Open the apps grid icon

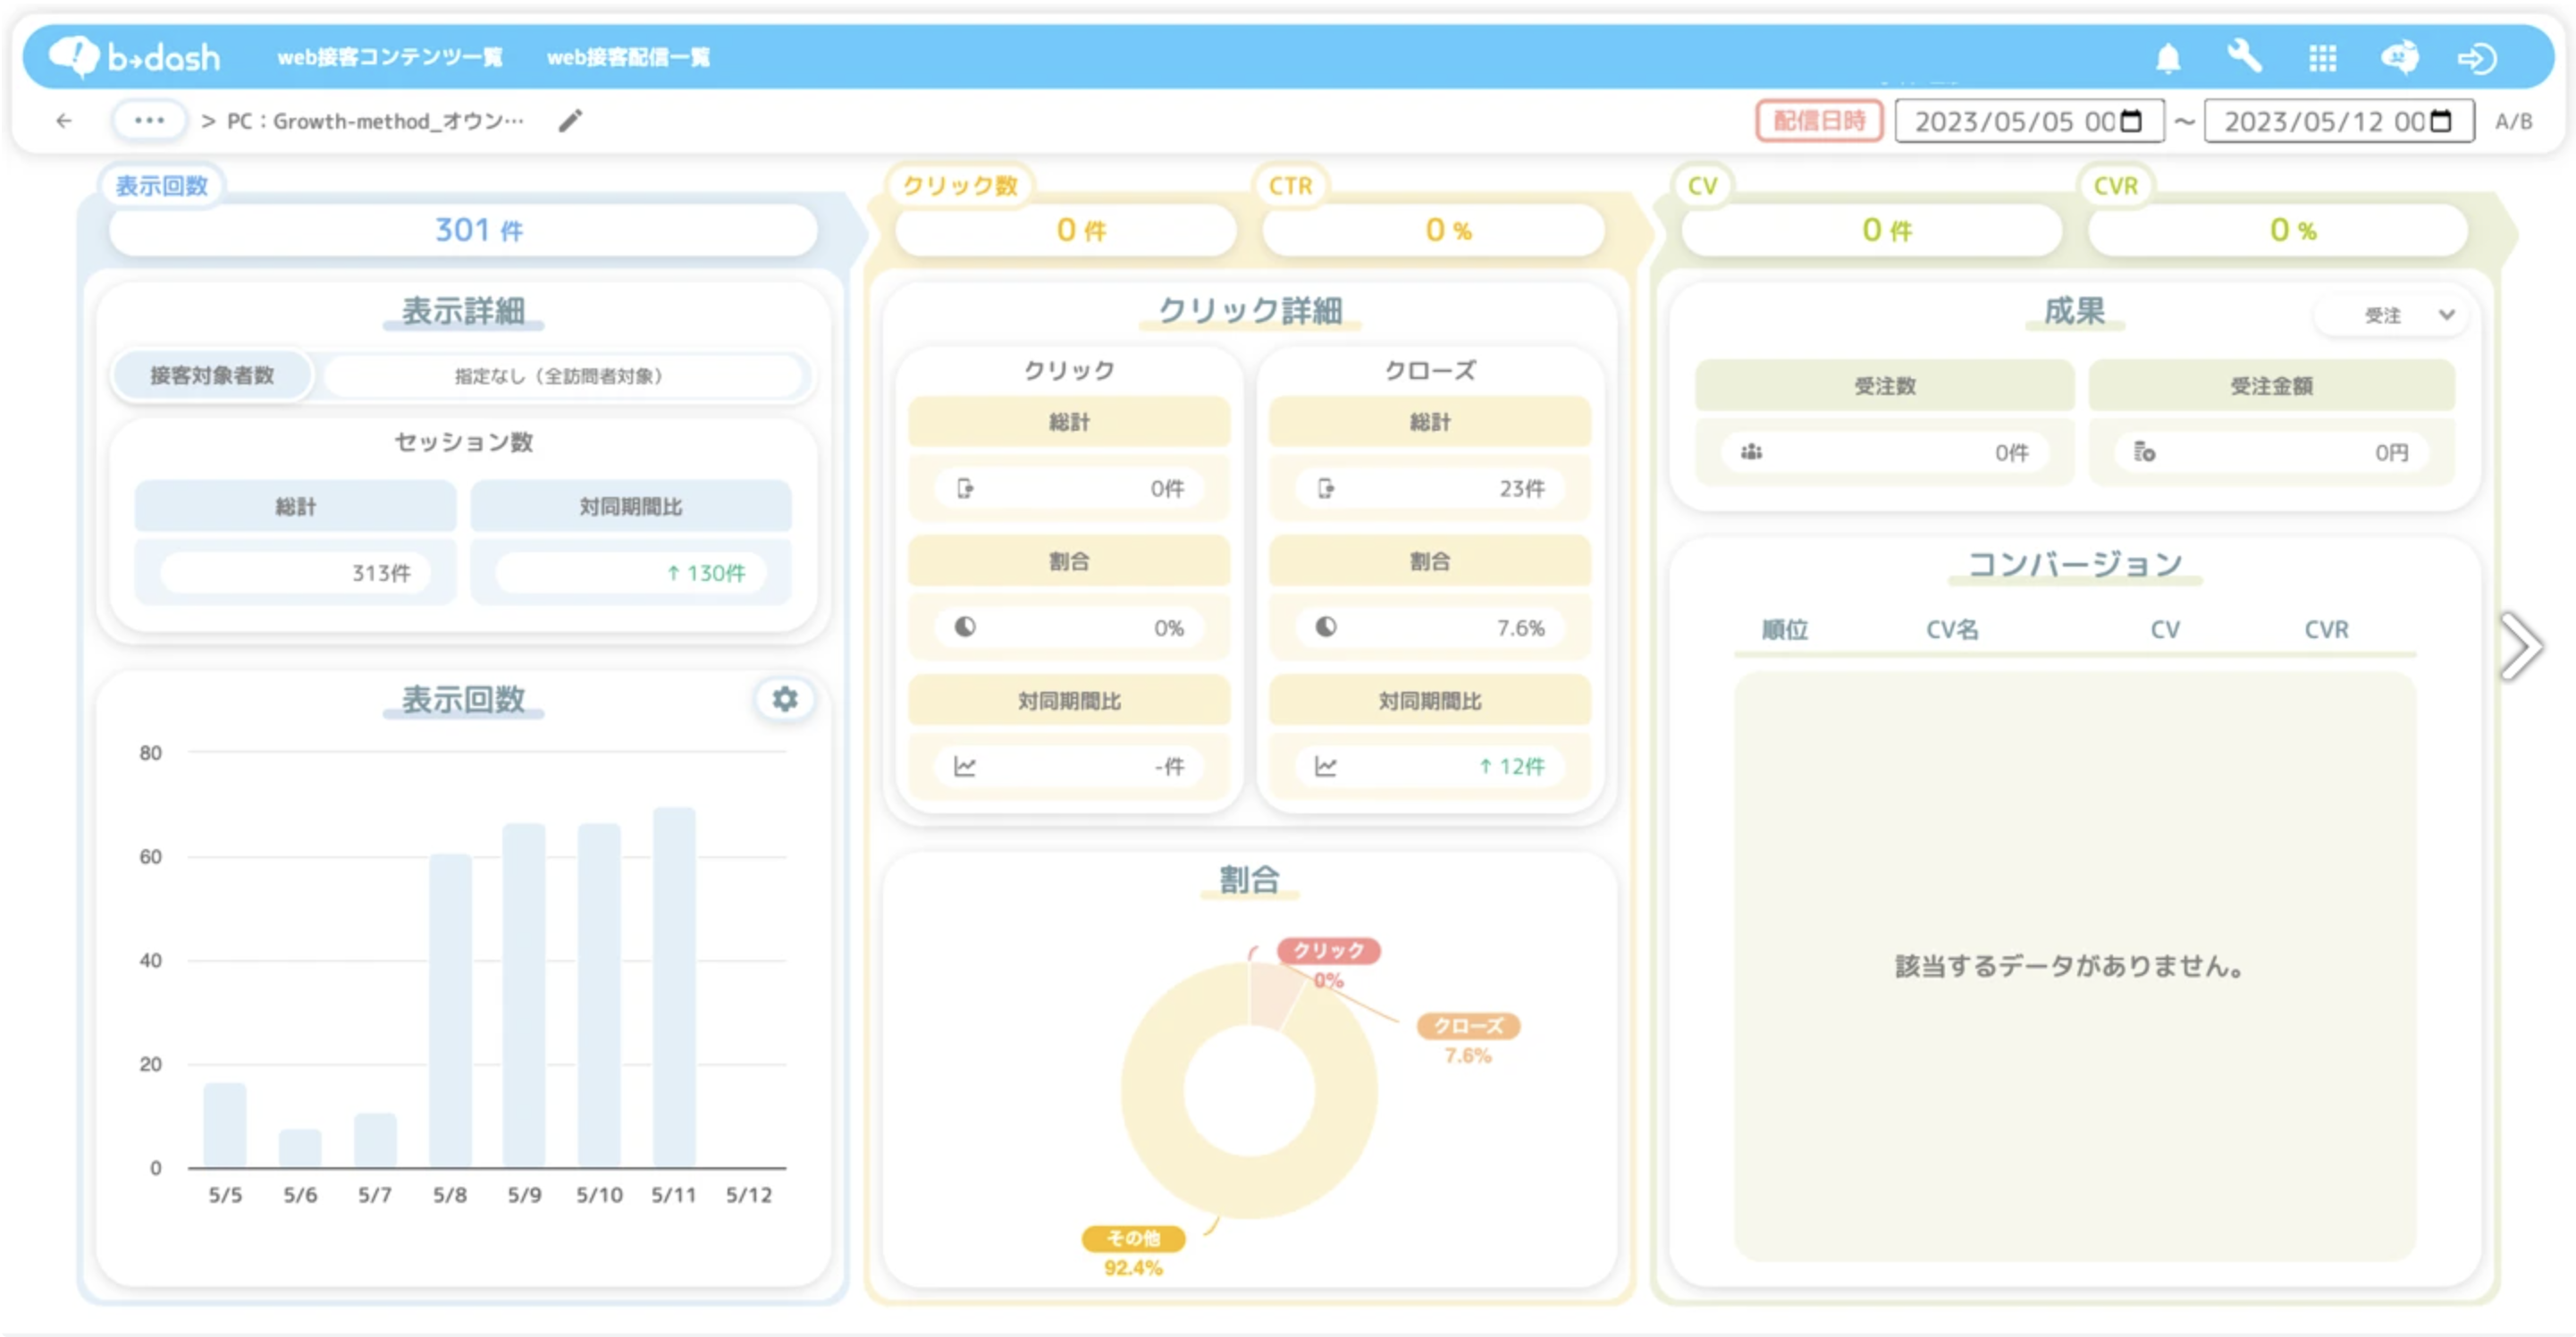[x=2322, y=58]
